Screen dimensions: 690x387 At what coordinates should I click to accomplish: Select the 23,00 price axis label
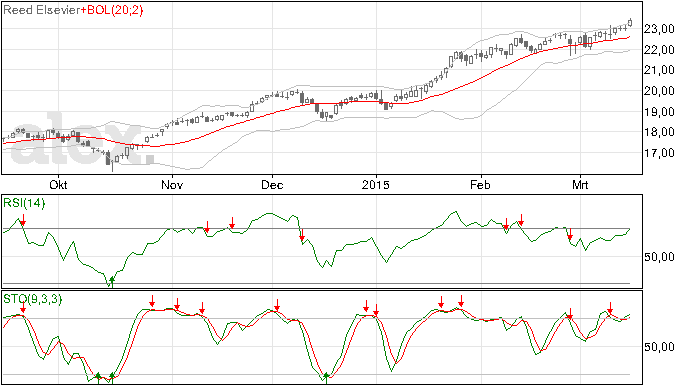click(x=659, y=29)
